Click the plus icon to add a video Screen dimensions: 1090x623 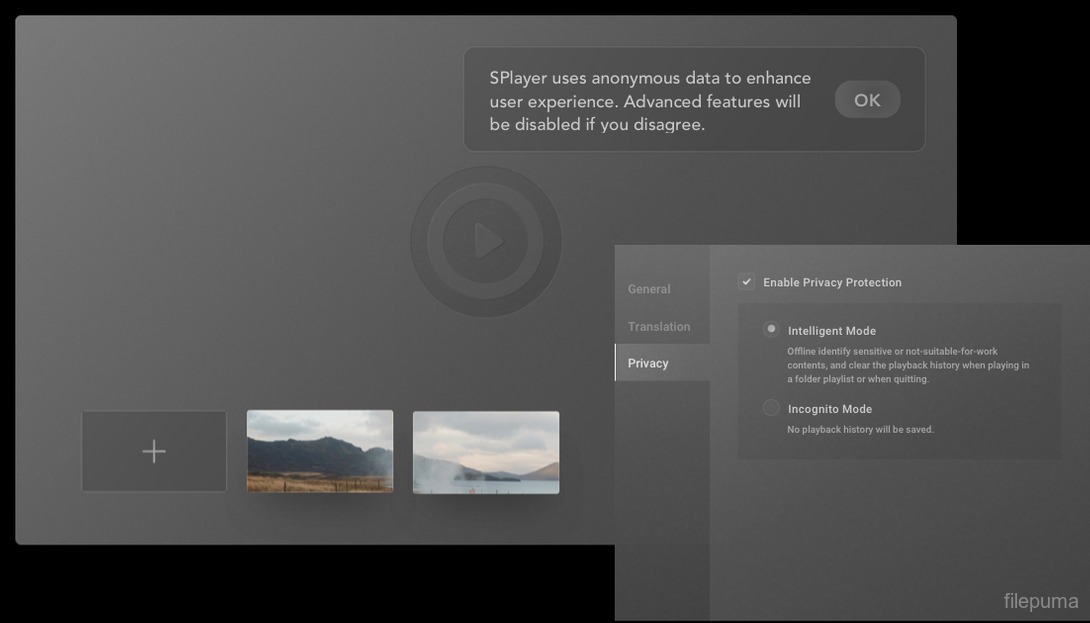coord(154,451)
